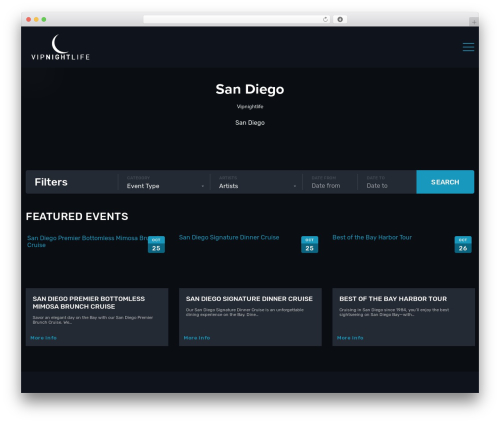
Task: Click More Info on Mimosa Brunch Cruise card
Action: click(43, 338)
